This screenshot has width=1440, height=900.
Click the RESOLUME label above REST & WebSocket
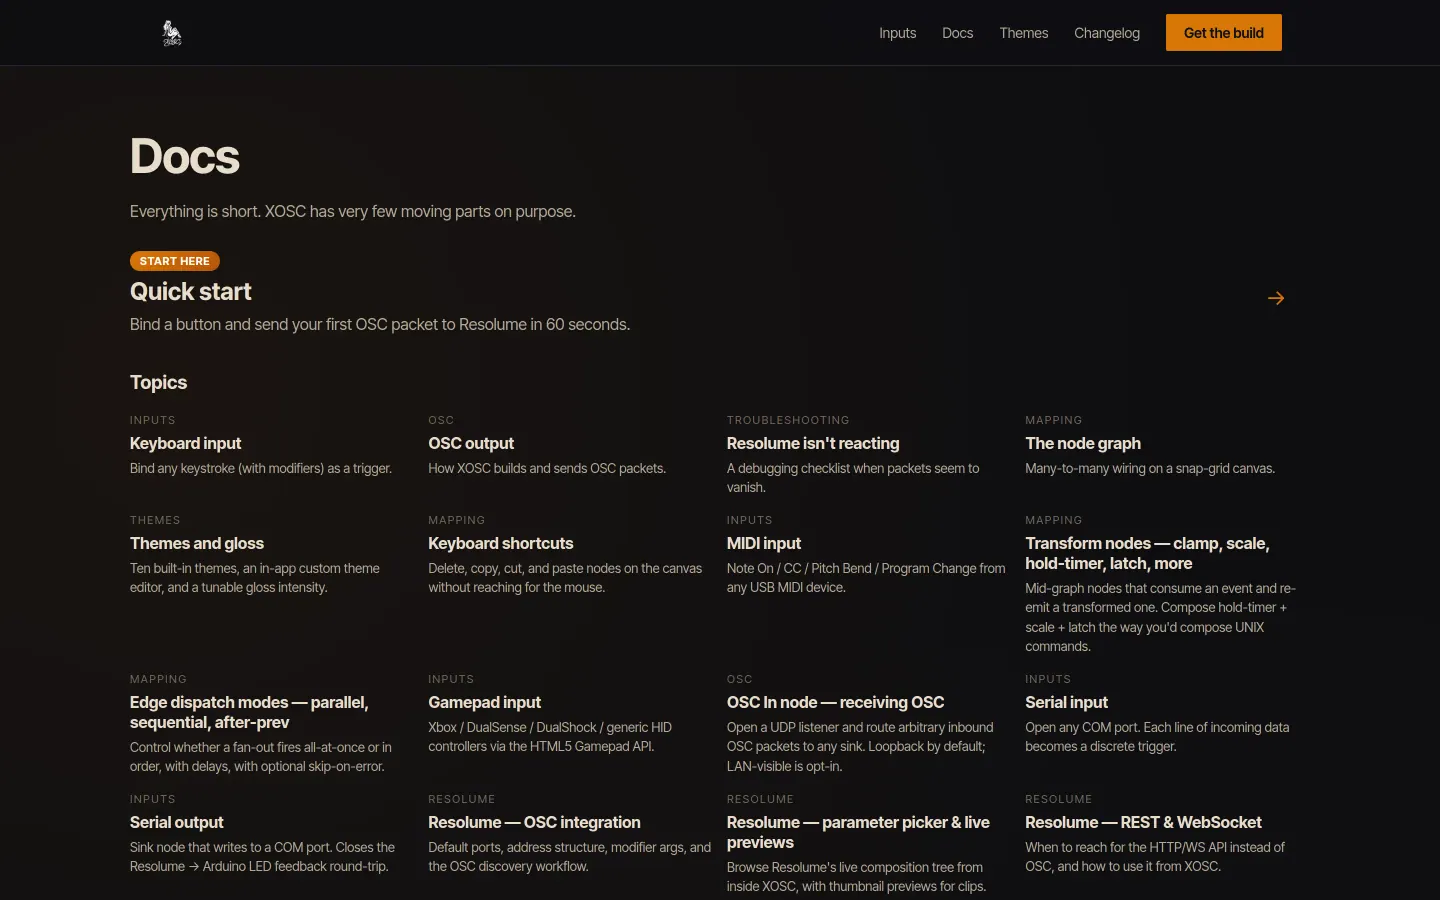pos(1059,799)
